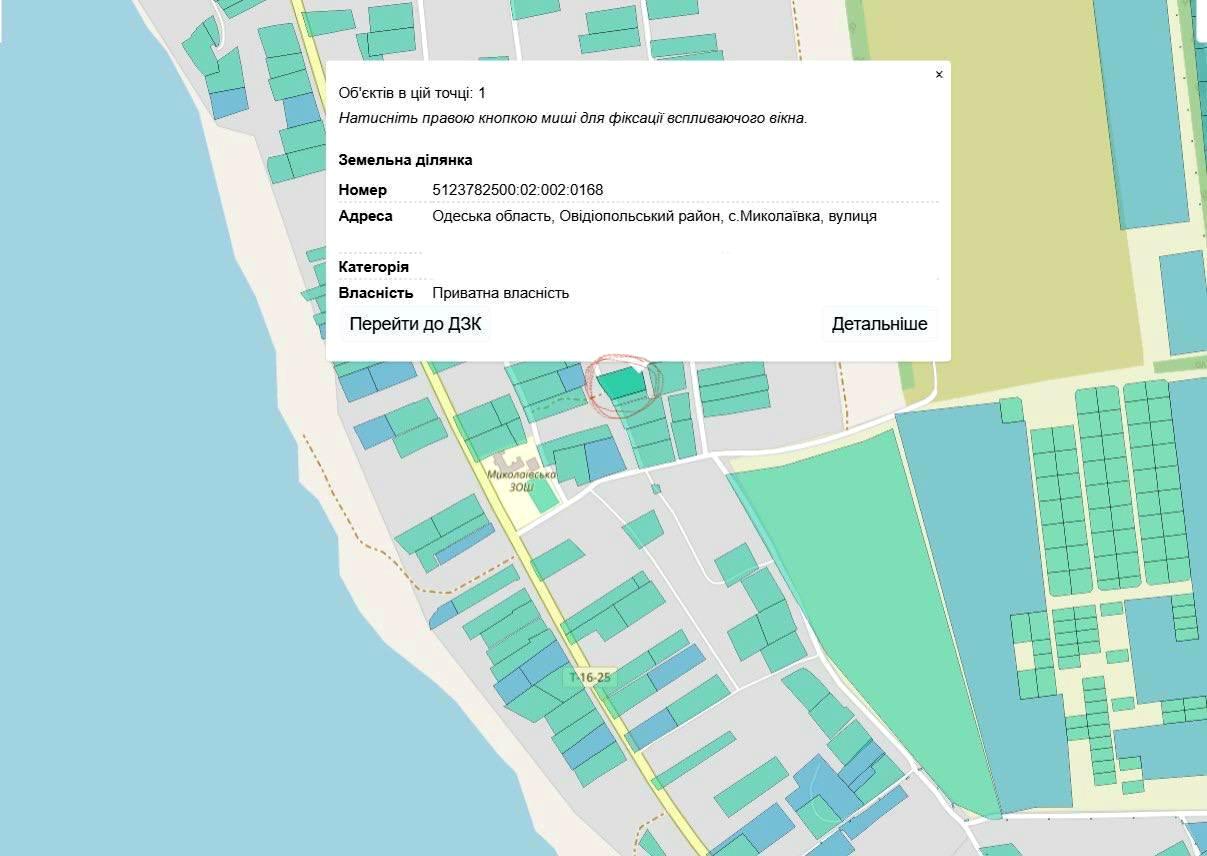Click the grey school building footprint
The image size is (1207, 856).
[x=500, y=463]
